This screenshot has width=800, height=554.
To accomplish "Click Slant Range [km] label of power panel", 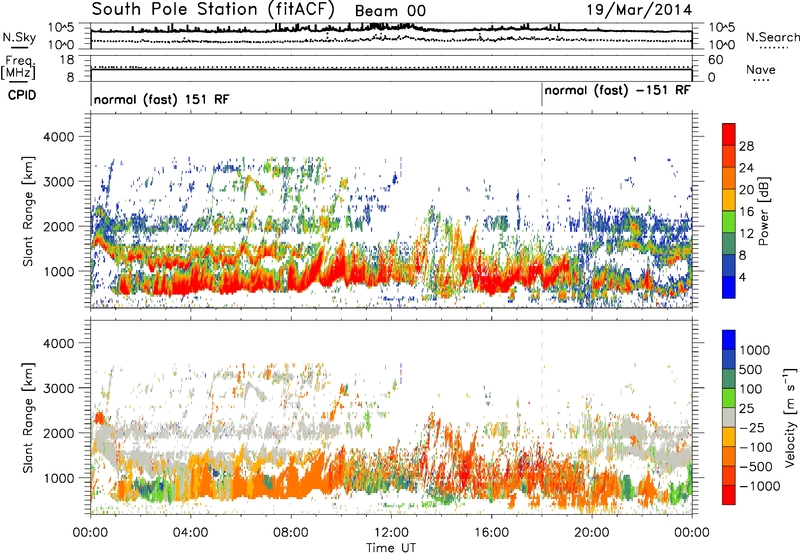I will point(28,211).
